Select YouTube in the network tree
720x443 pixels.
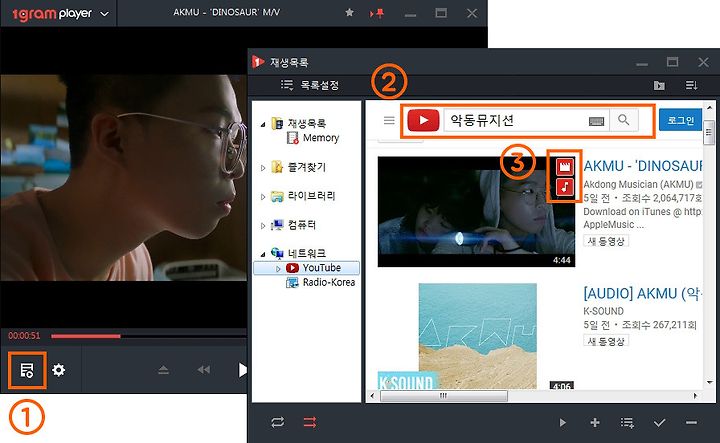click(x=321, y=268)
